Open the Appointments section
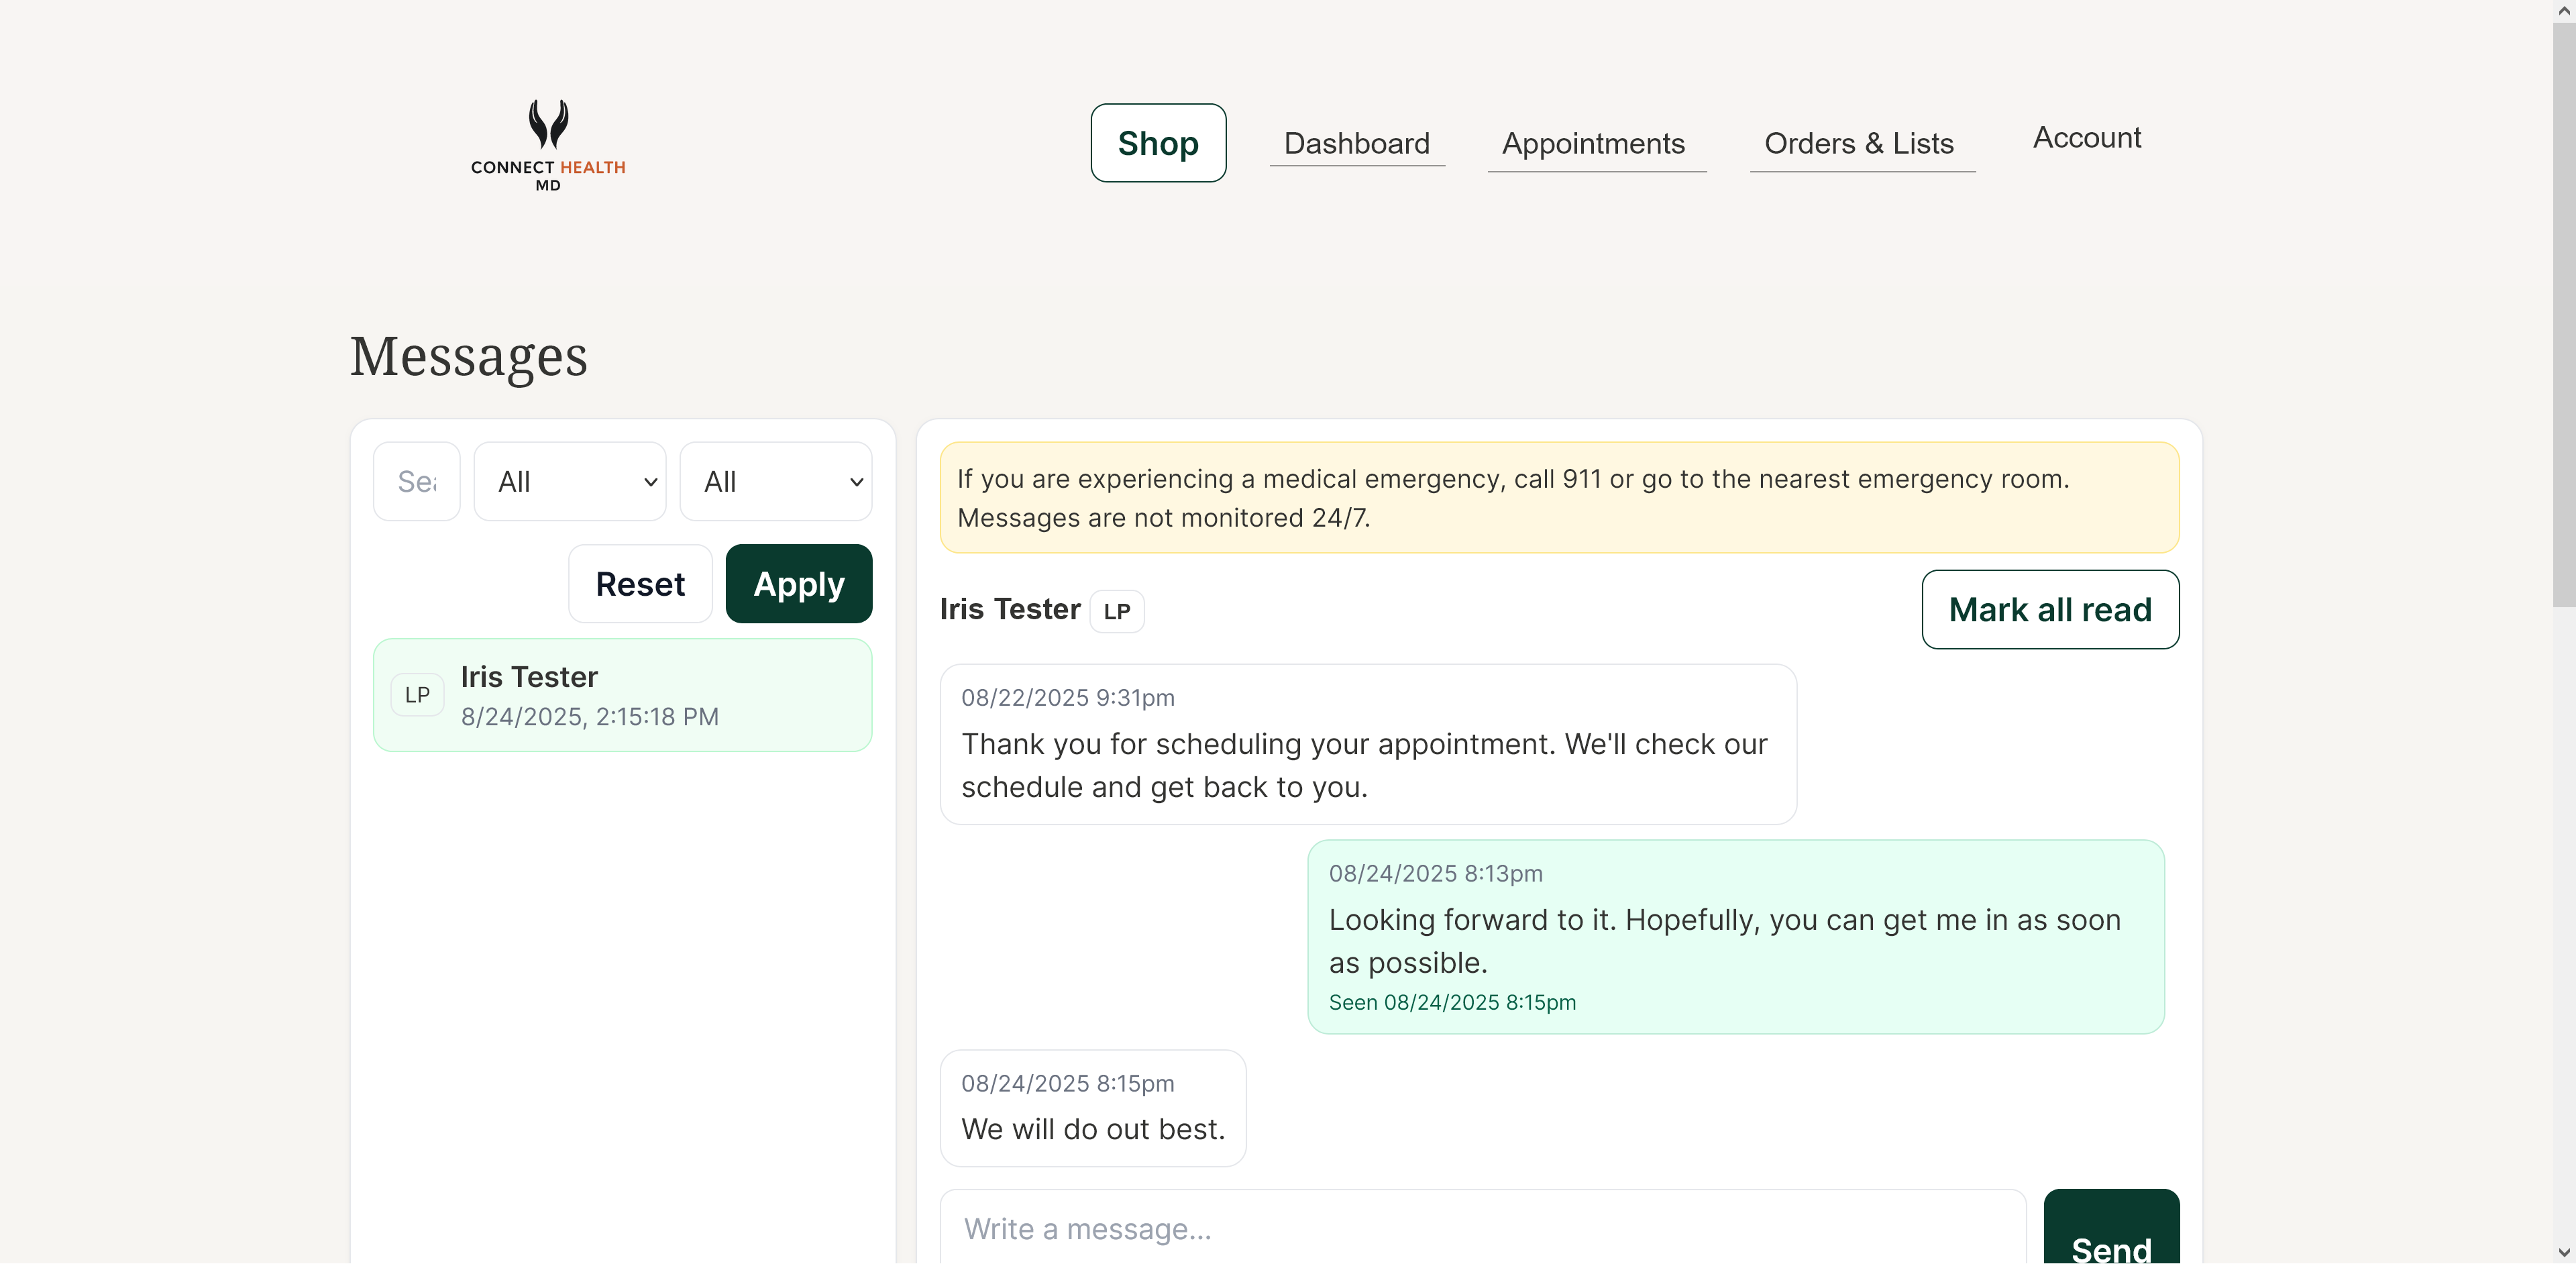 (1594, 143)
